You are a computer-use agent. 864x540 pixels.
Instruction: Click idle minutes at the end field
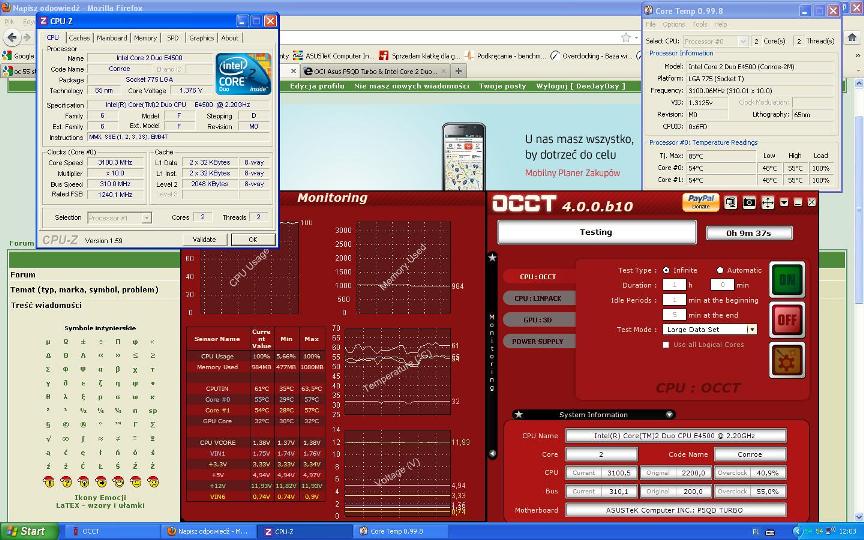pyautogui.click(x=674, y=315)
